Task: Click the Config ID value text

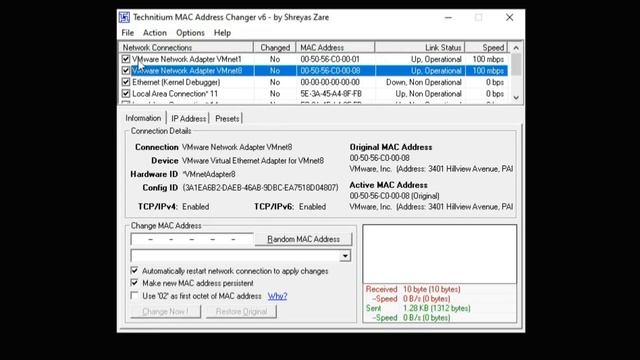Action: (x=260, y=188)
